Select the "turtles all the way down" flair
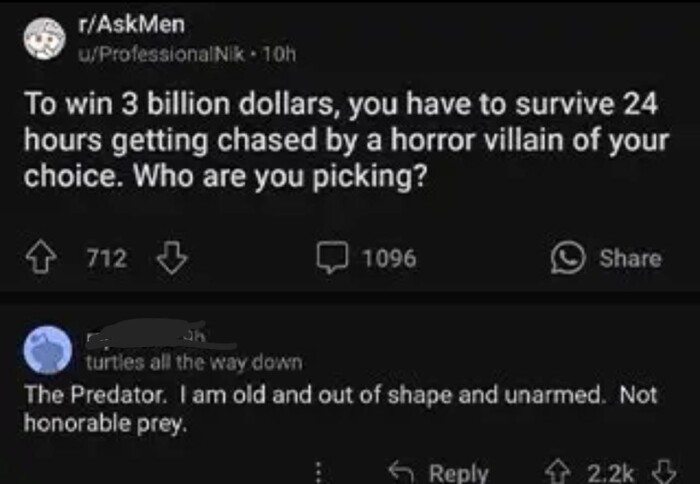 pyautogui.click(x=193, y=361)
